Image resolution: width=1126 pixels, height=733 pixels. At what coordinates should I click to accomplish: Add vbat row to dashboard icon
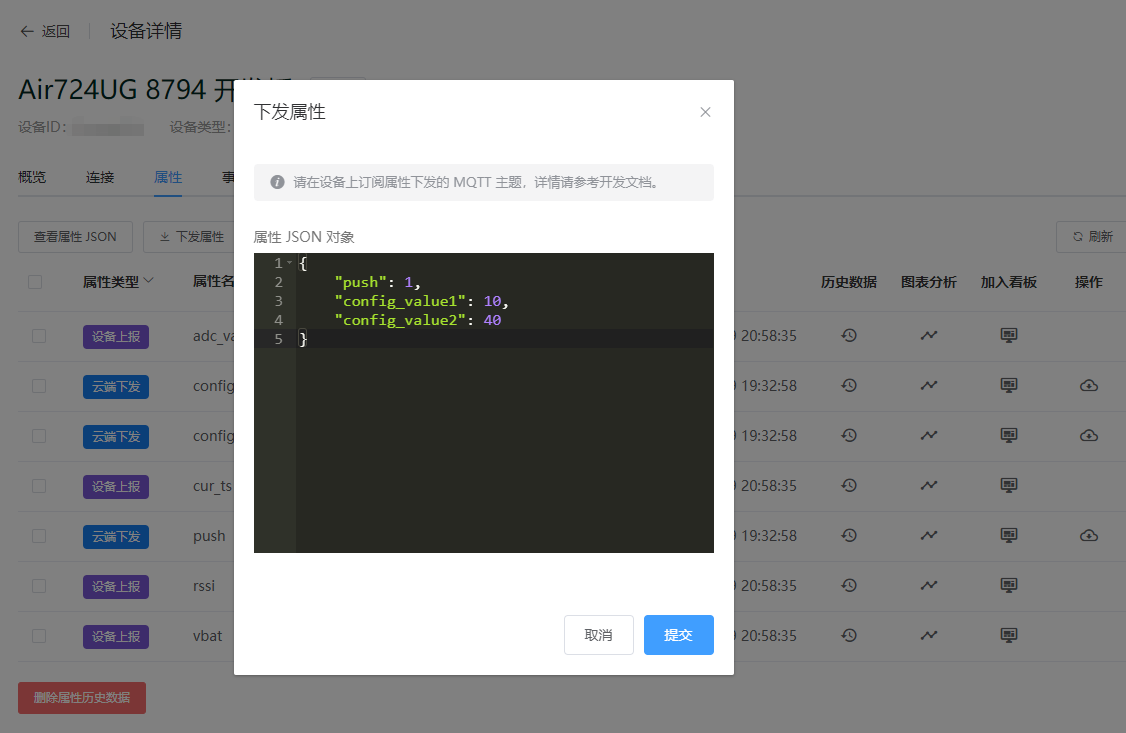tap(1009, 635)
